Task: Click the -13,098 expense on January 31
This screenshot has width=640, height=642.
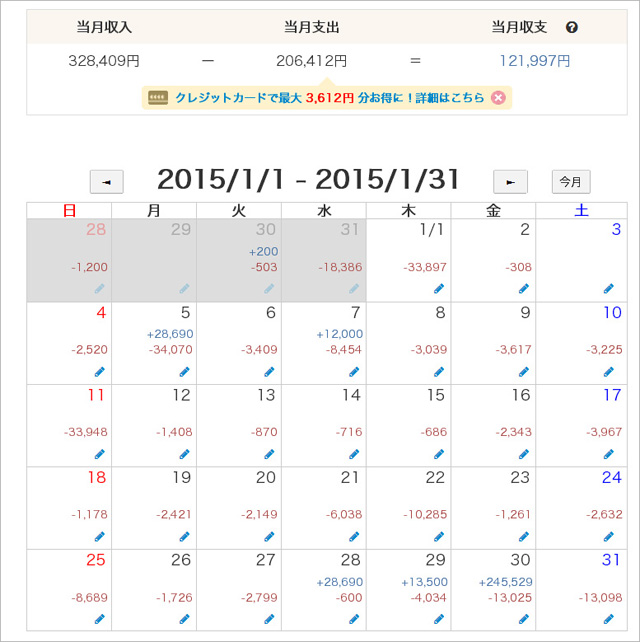Action: [x=600, y=598]
